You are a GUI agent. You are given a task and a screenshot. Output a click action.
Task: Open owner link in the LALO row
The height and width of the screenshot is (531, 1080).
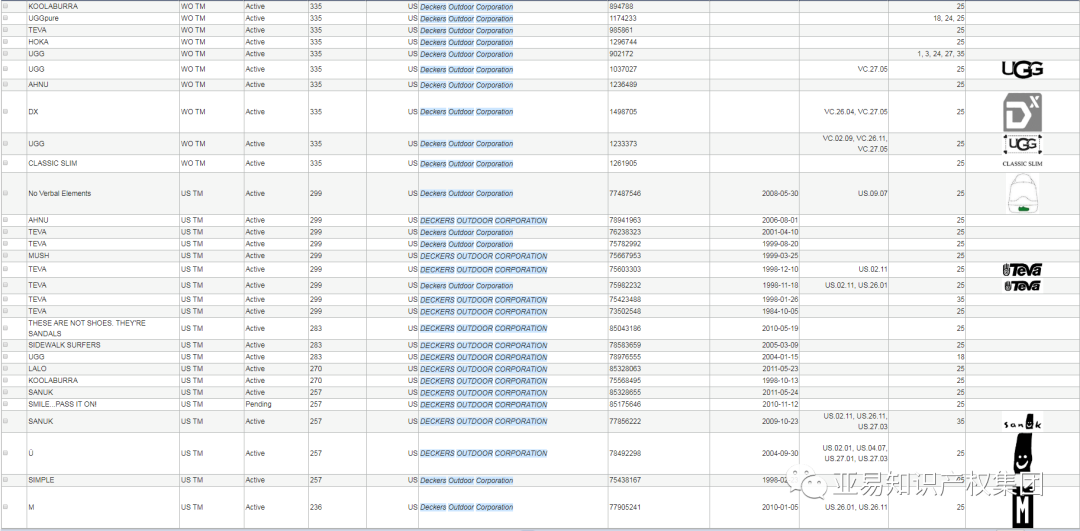(x=483, y=369)
